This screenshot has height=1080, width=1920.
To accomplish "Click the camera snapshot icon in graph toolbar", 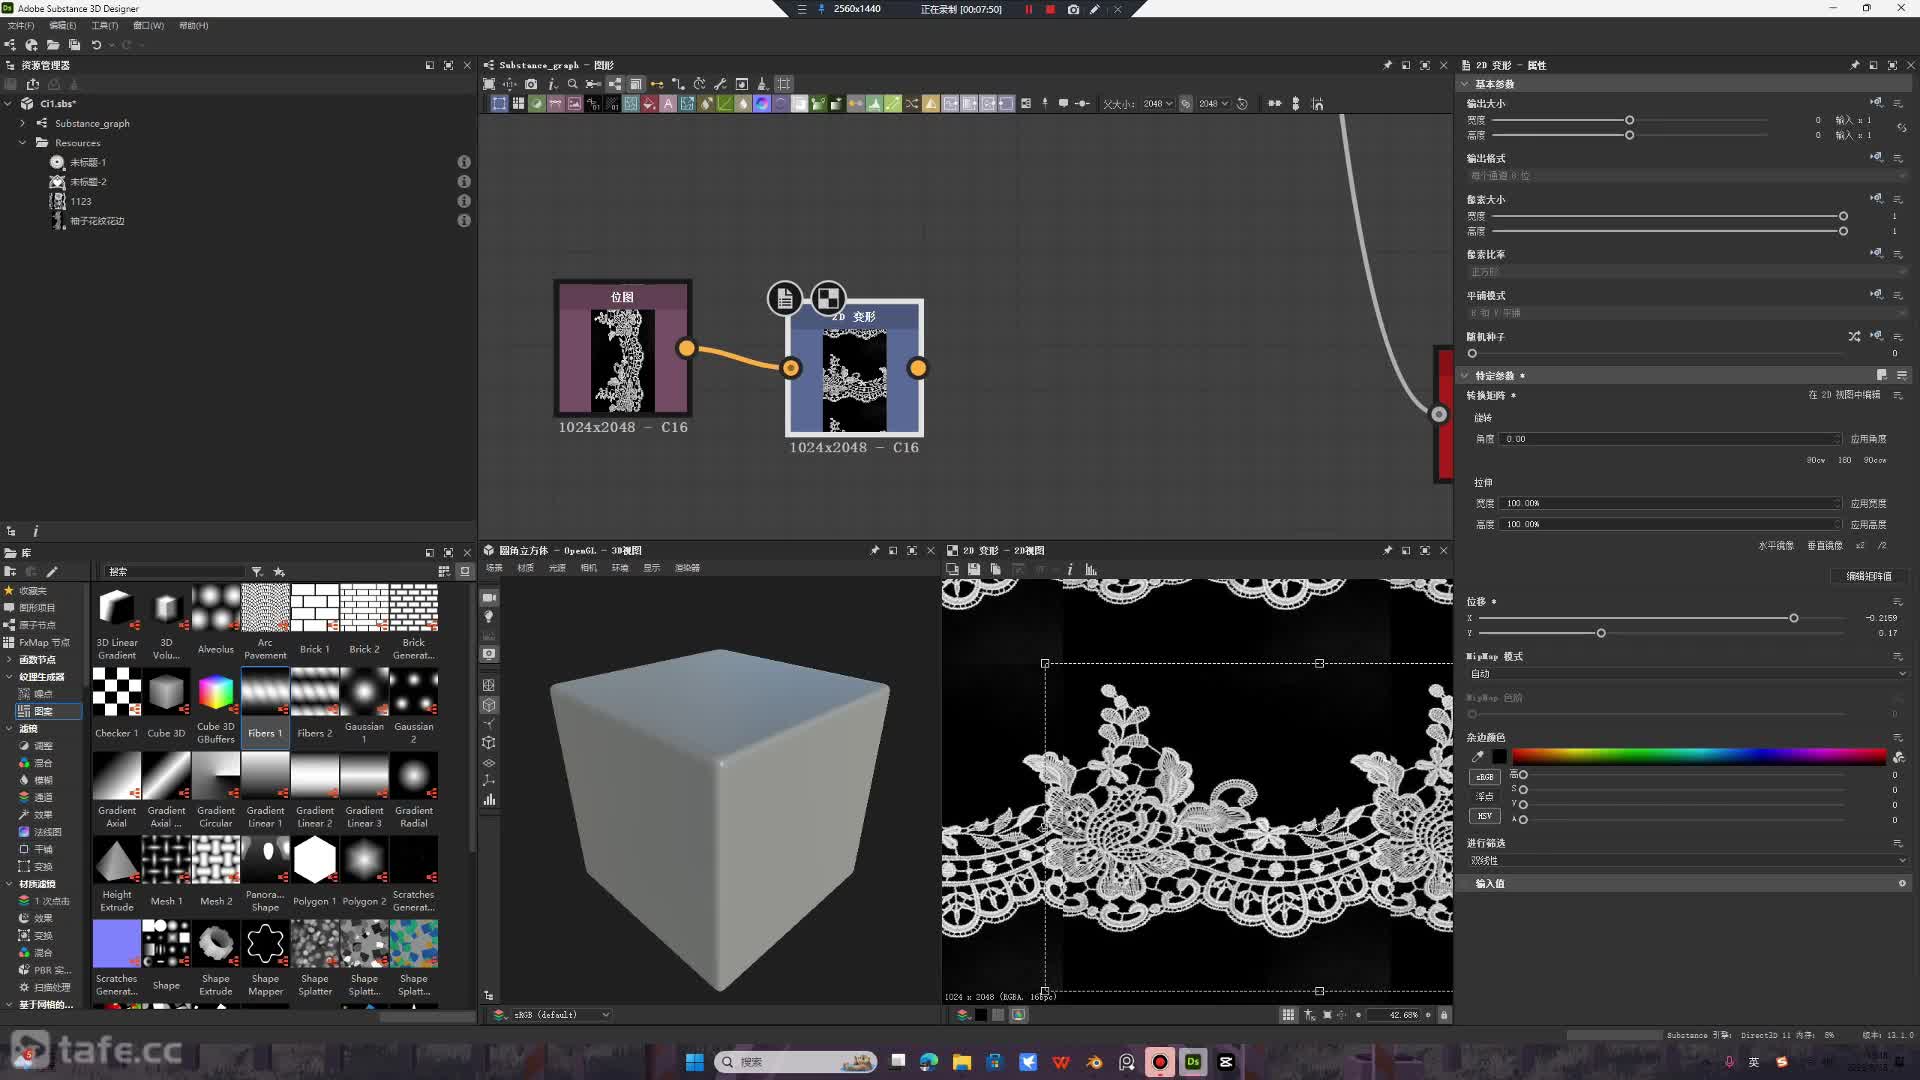I will [x=531, y=84].
